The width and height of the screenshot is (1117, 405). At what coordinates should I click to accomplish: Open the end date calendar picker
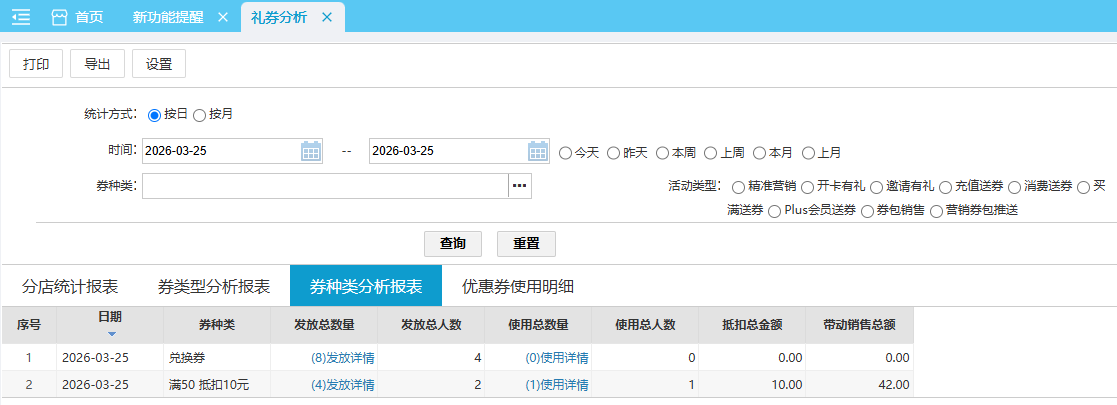point(538,151)
